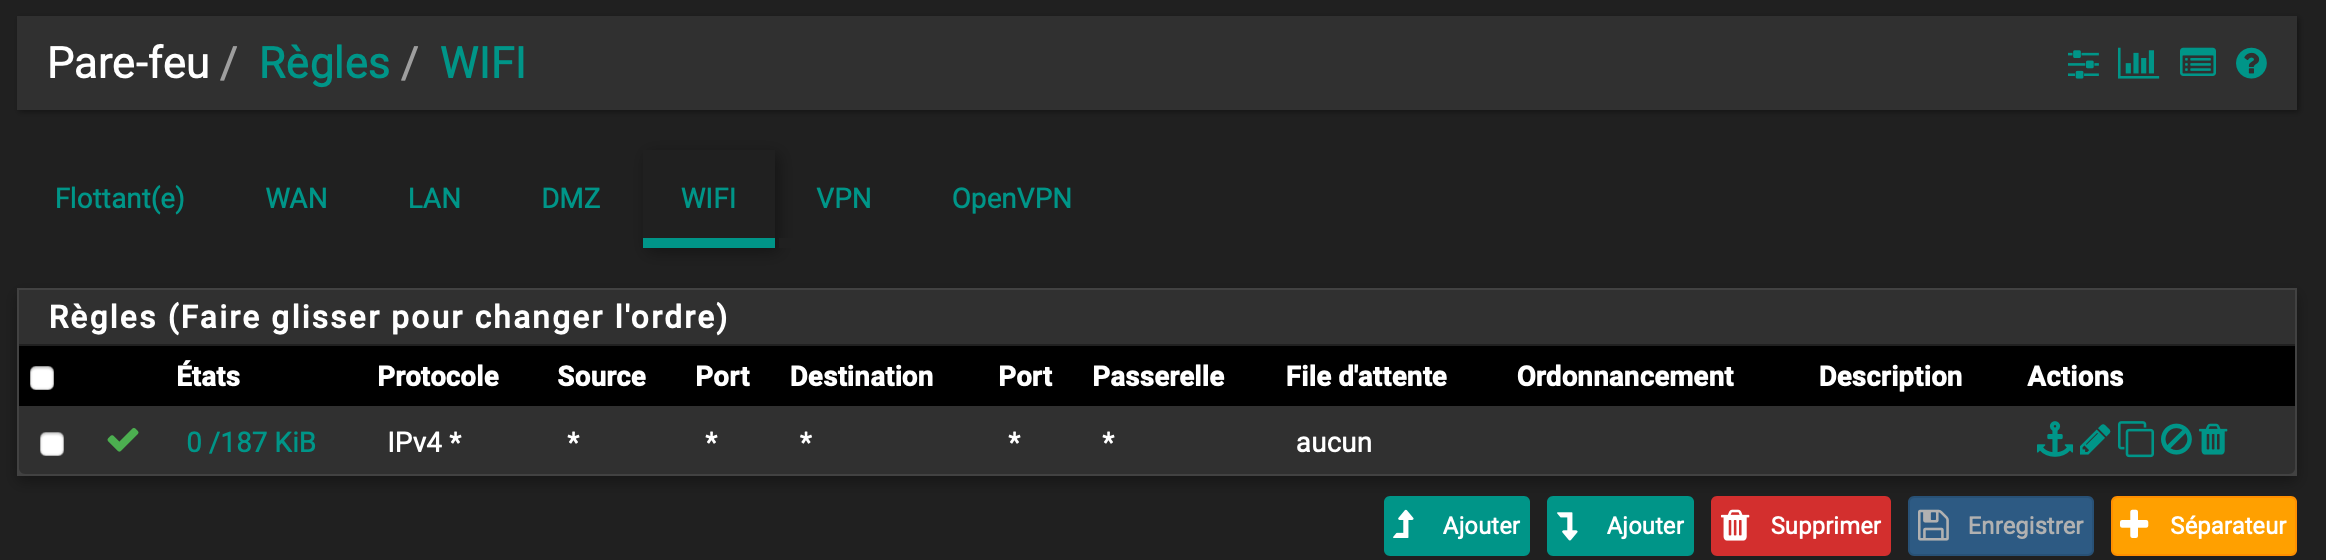This screenshot has width=2326, height=560.
Task: Click Ajouter with the down arrow
Action: click(1620, 526)
